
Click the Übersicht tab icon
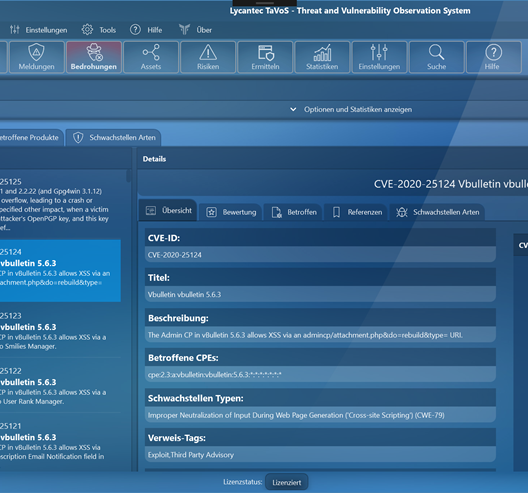pyautogui.click(x=151, y=211)
